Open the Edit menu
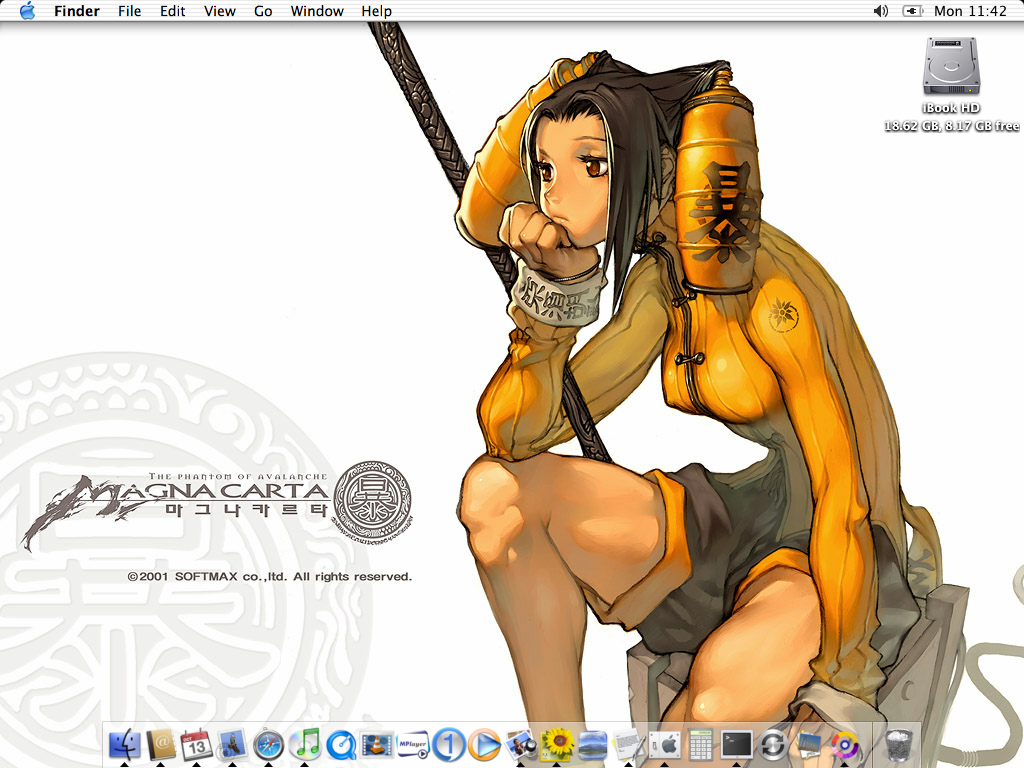The width and height of the screenshot is (1024, 768). coord(172,11)
